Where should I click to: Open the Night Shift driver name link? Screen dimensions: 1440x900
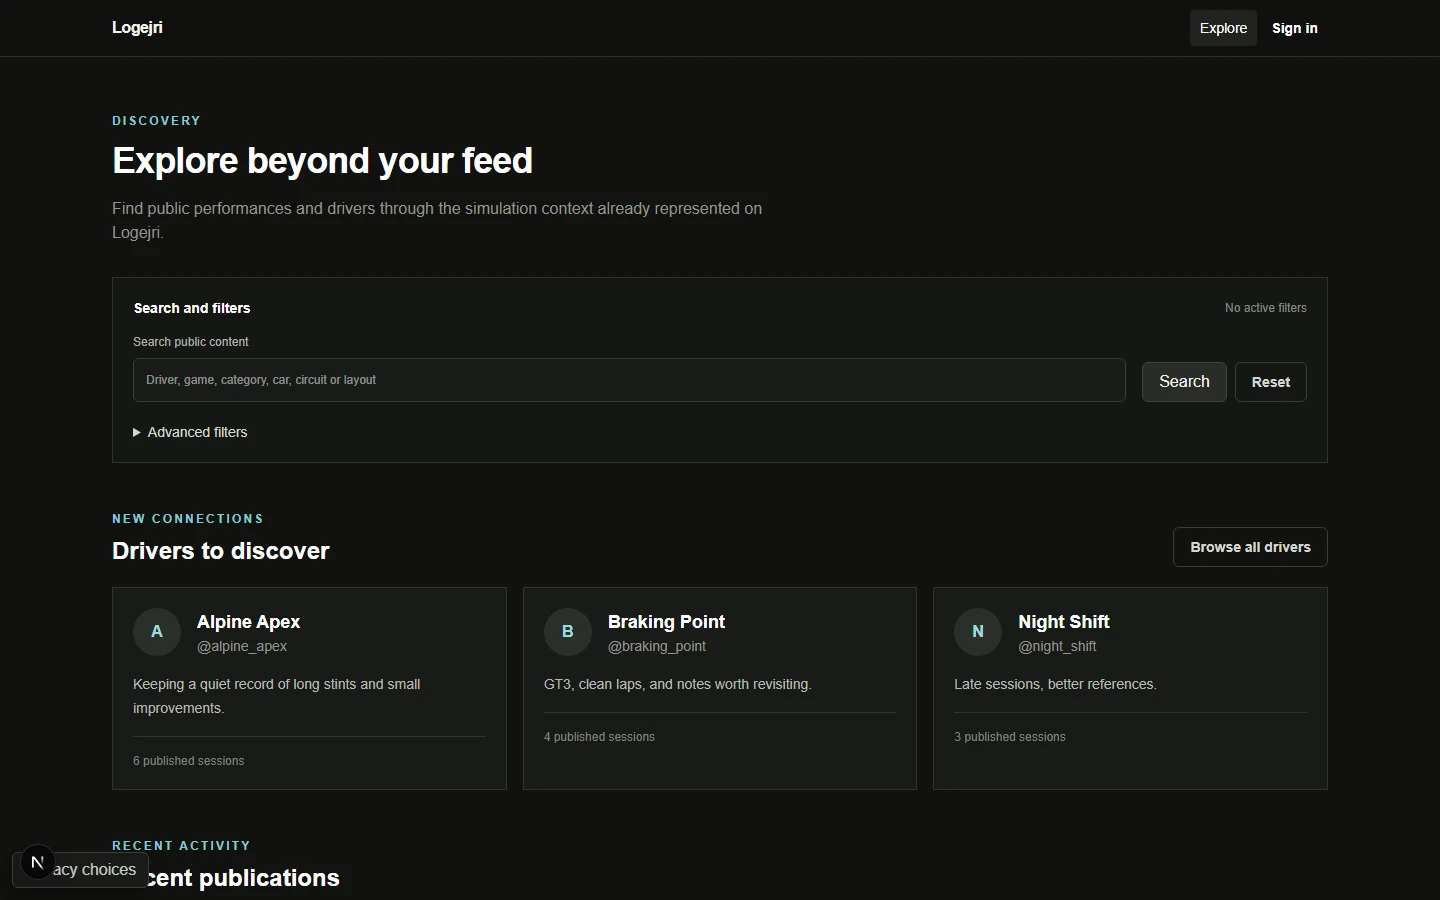1064,622
